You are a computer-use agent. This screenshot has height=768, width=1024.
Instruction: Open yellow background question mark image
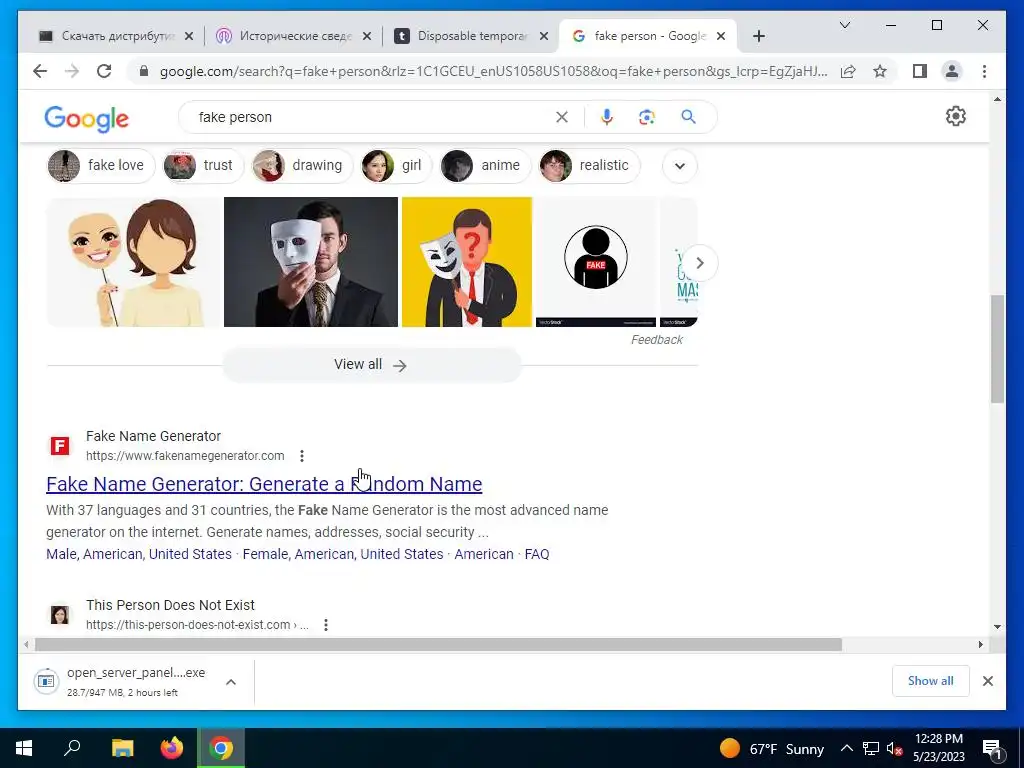tap(467, 262)
